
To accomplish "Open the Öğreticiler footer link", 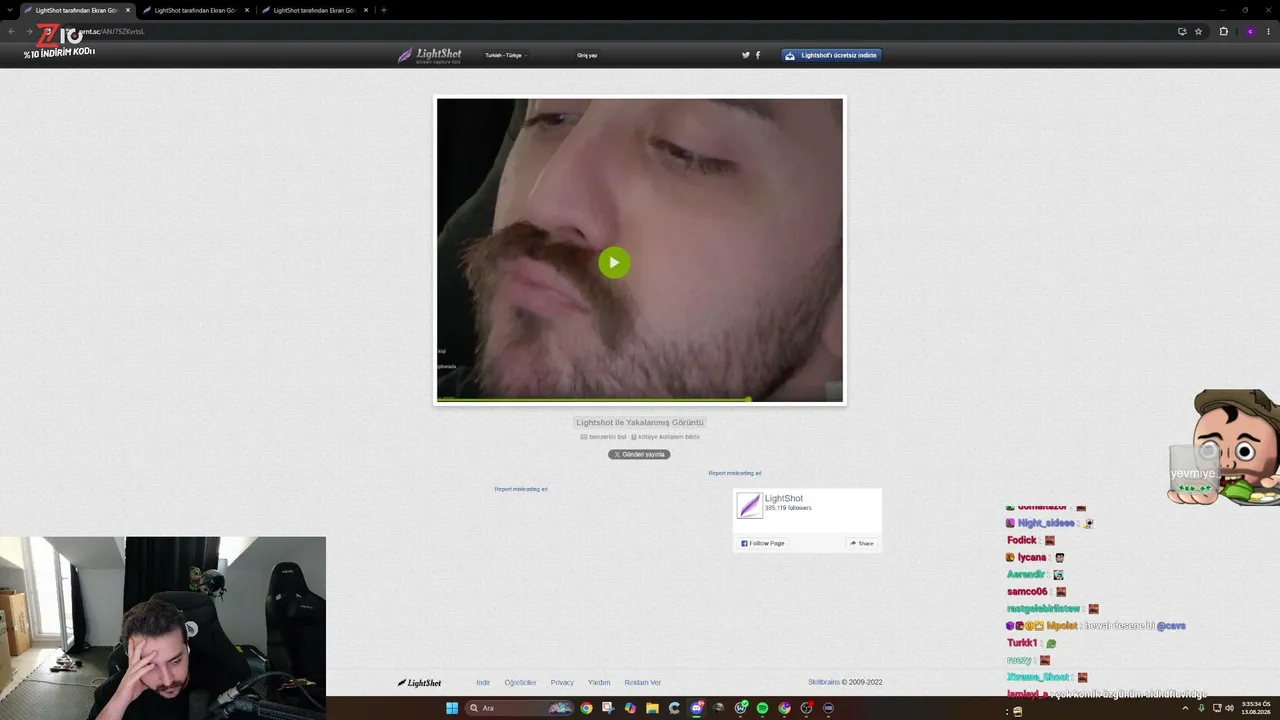I will (520, 683).
